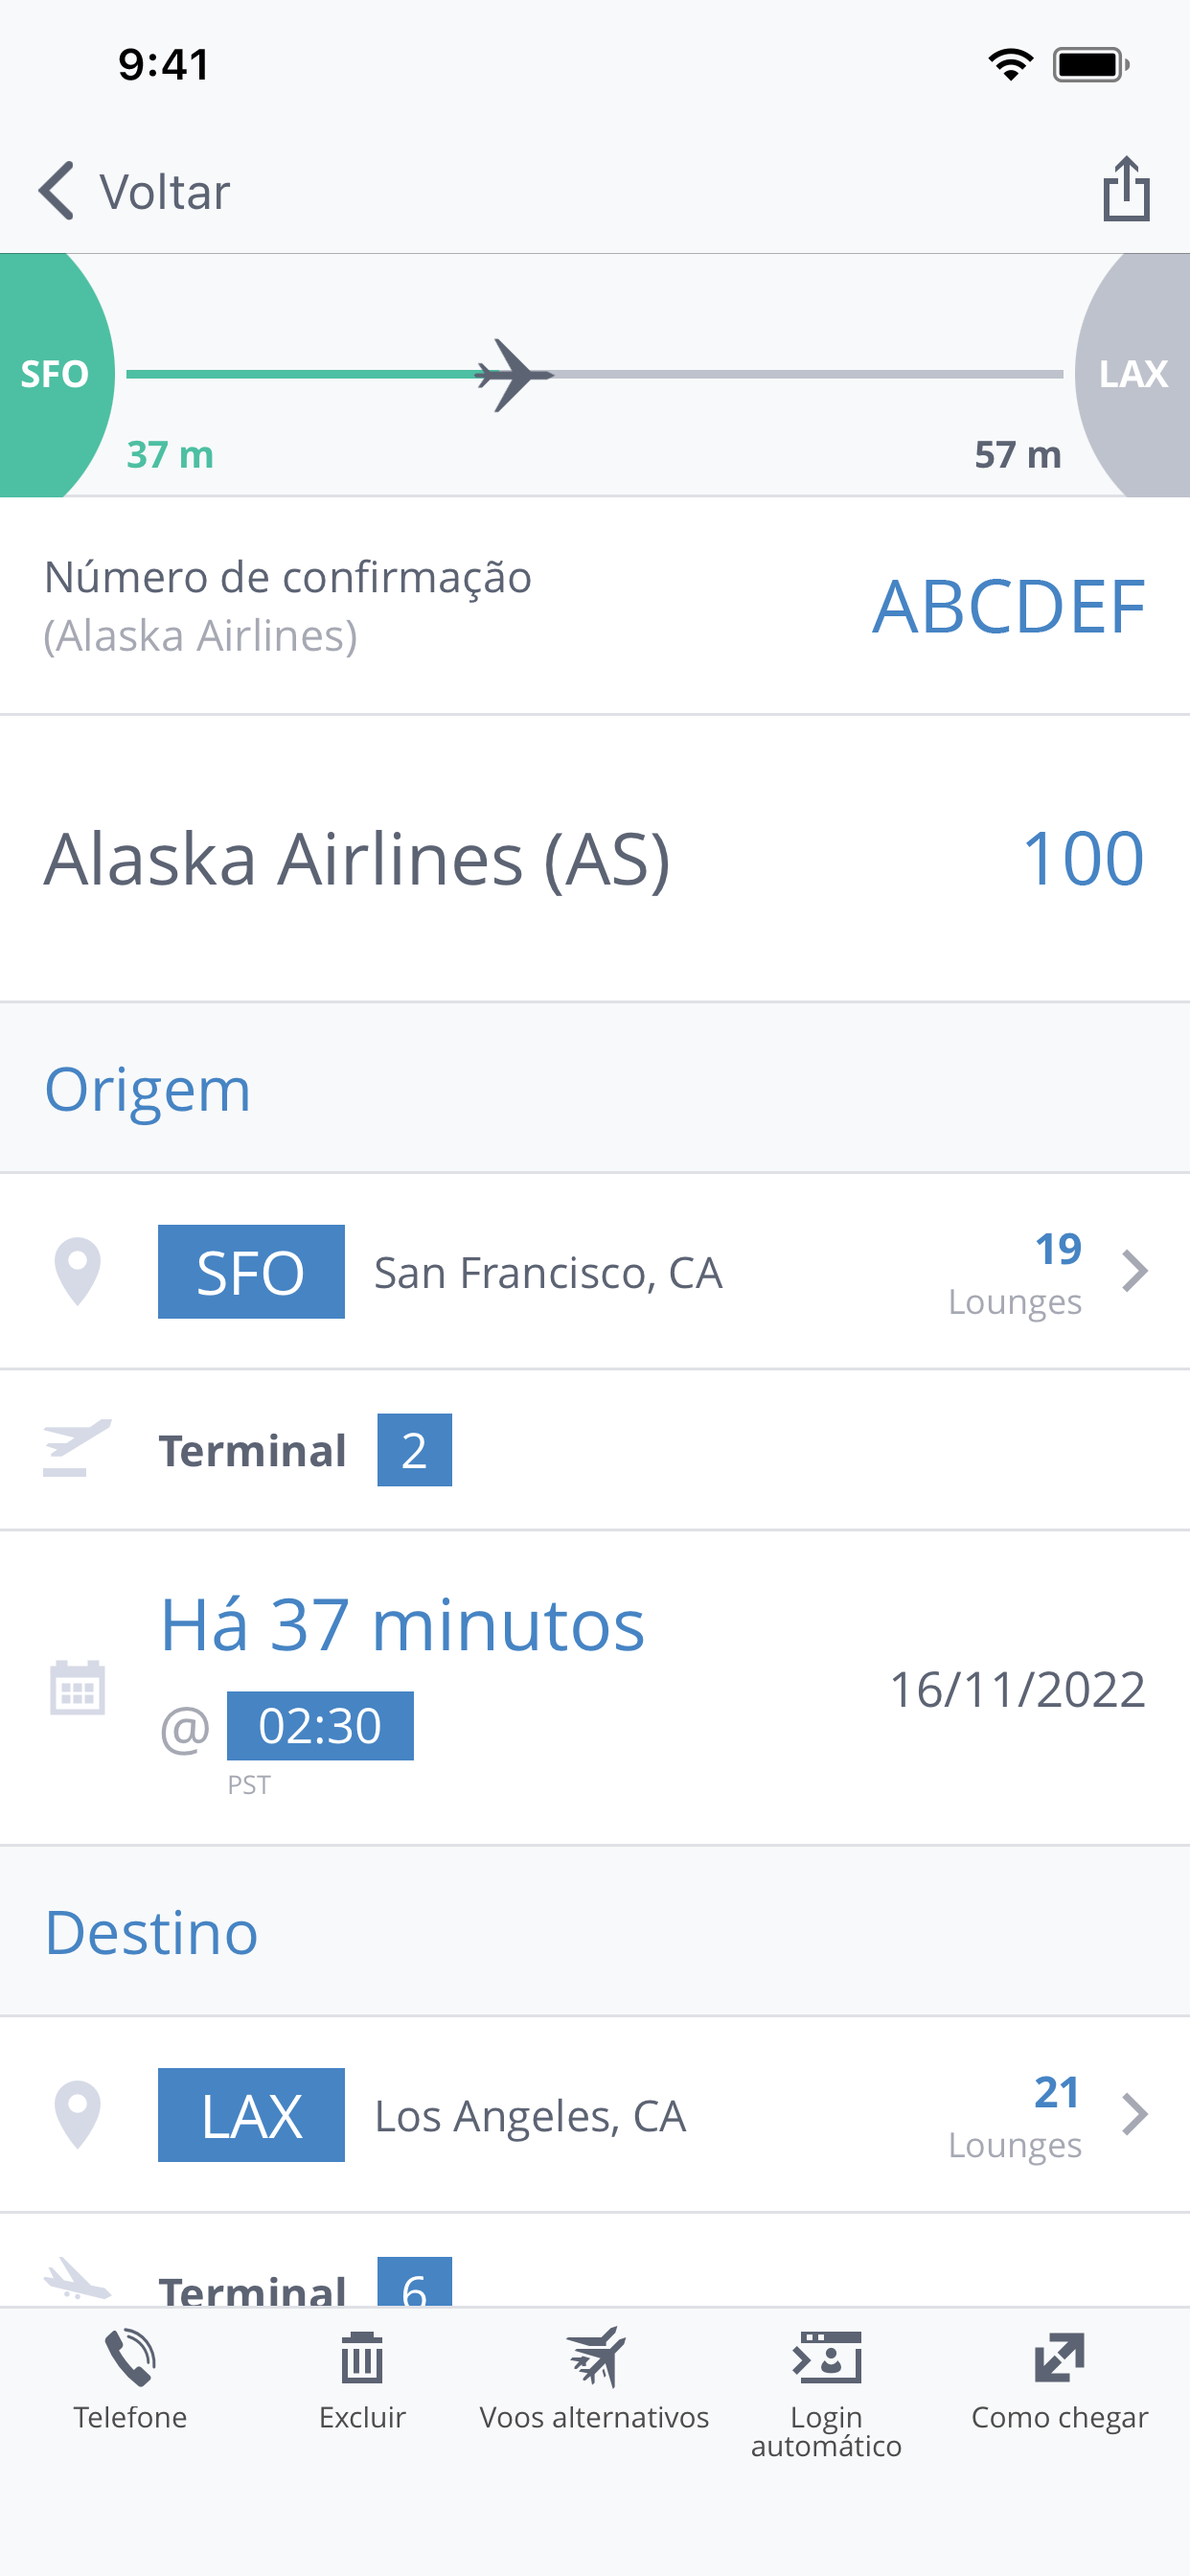
Task: Tap the Telefone phone icon
Action: coord(130,2357)
